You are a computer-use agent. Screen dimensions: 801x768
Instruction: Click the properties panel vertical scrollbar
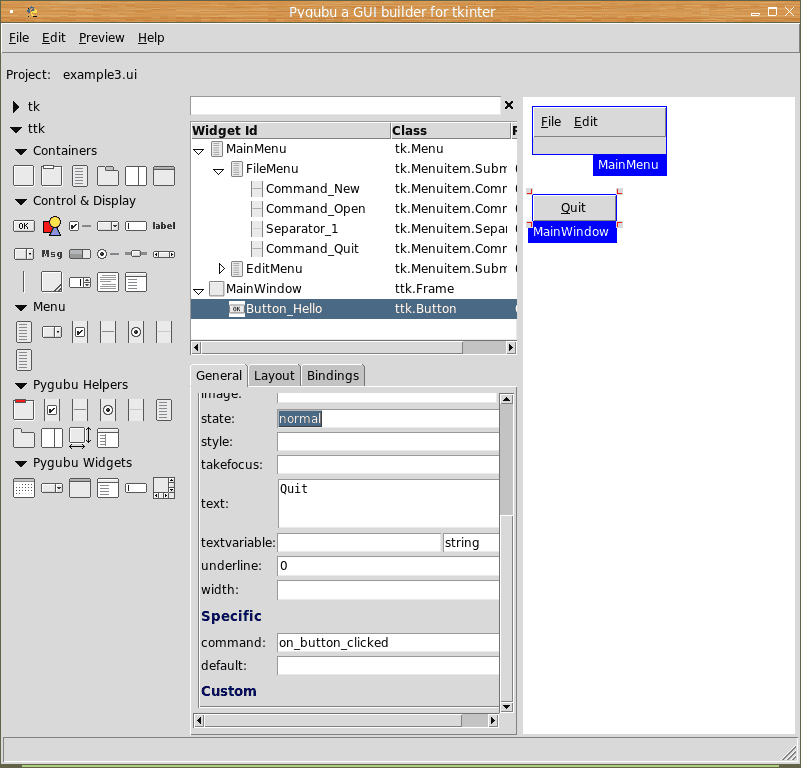506,553
